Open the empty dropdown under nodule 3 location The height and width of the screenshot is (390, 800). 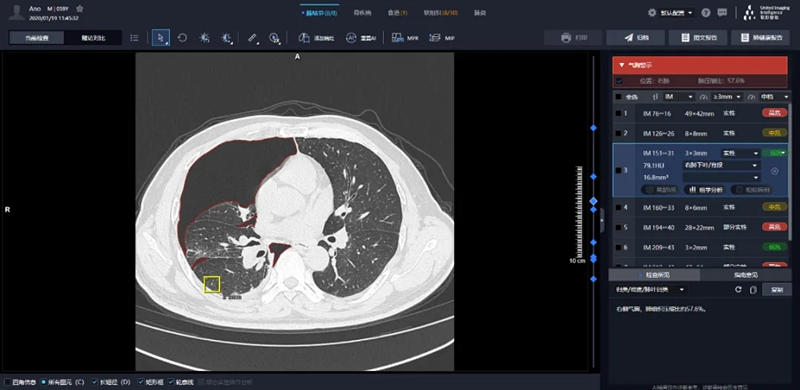(x=721, y=177)
